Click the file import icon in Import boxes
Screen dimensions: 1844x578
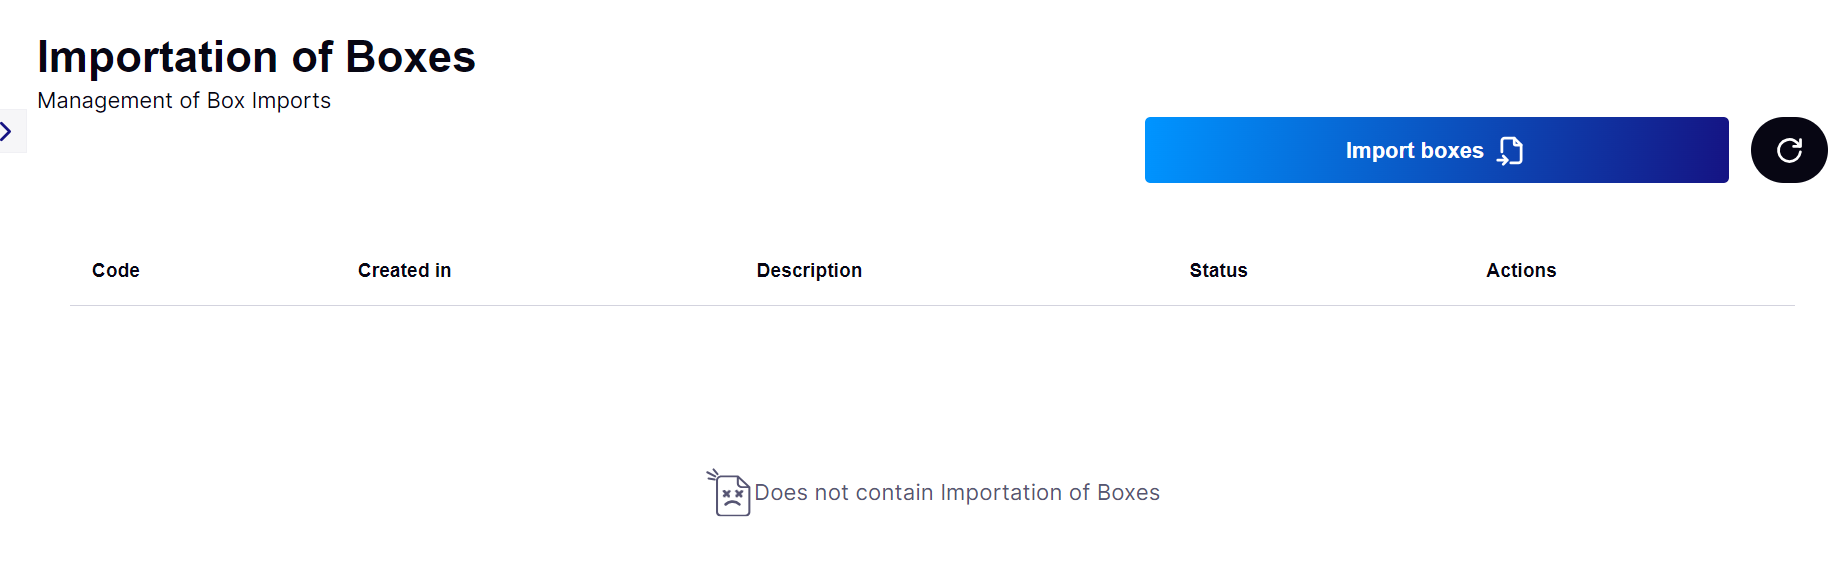pos(1510,151)
